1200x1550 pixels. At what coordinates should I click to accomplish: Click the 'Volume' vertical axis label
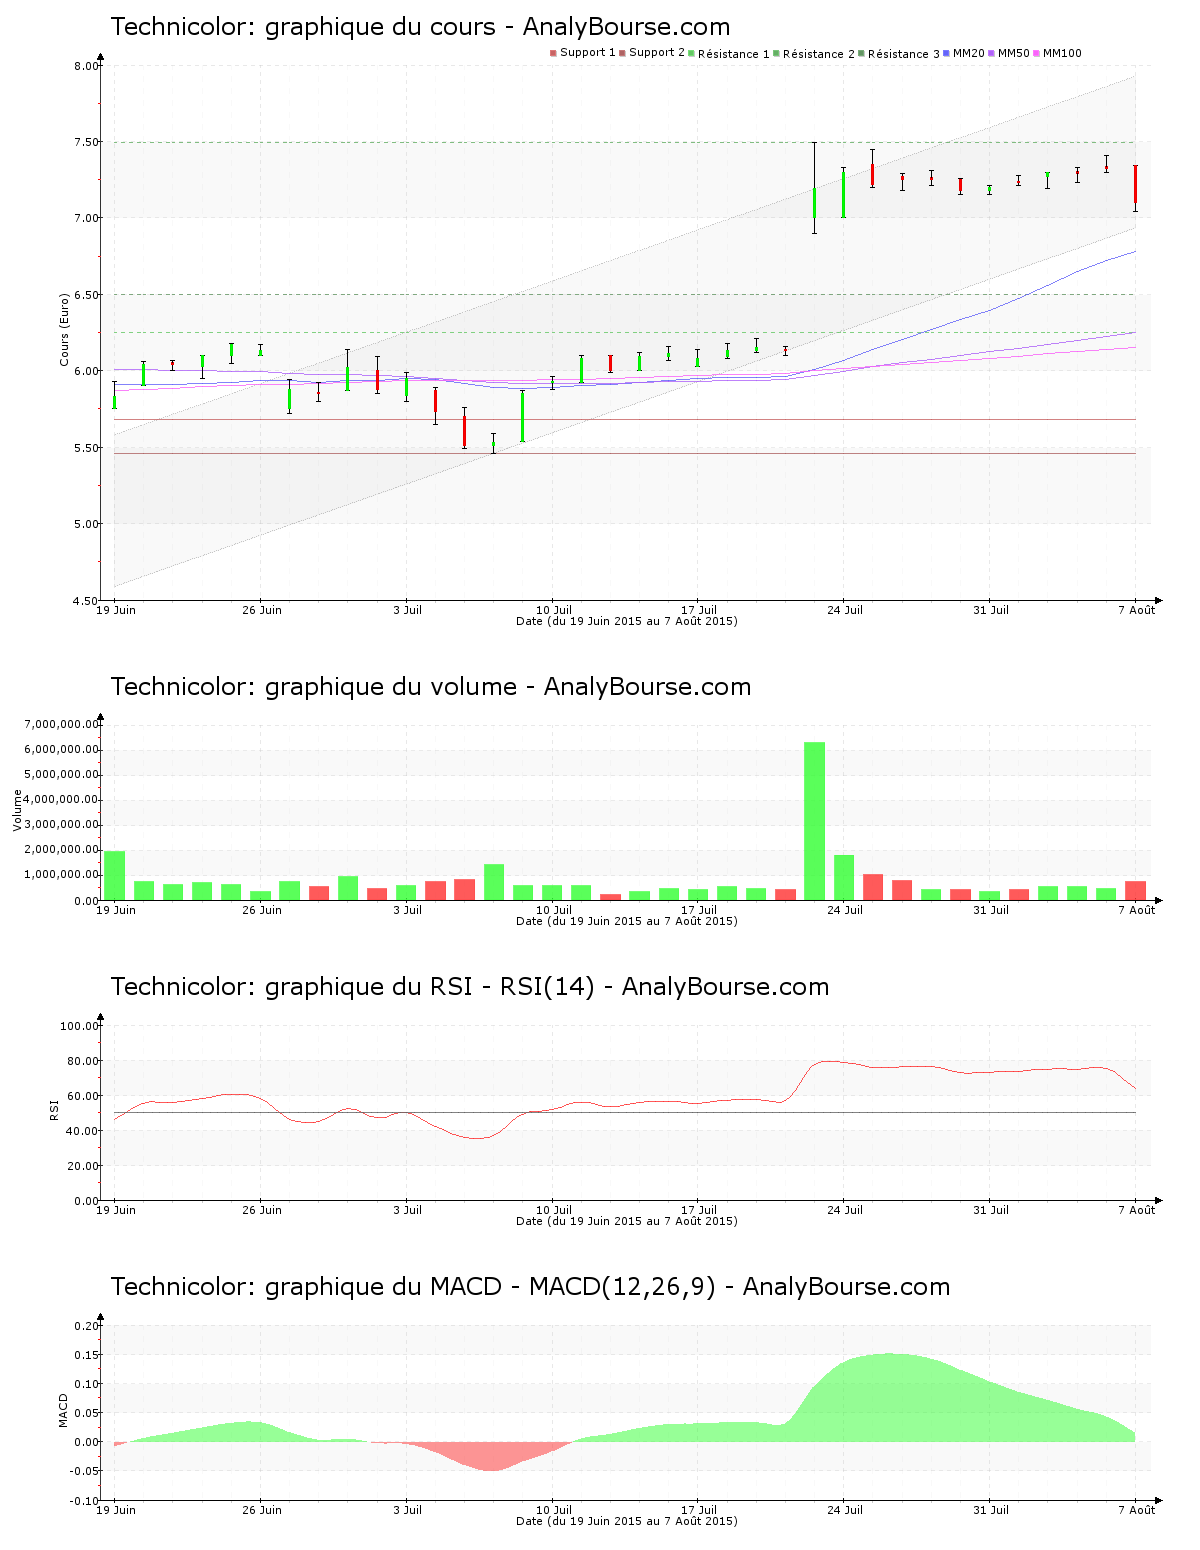point(17,810)
